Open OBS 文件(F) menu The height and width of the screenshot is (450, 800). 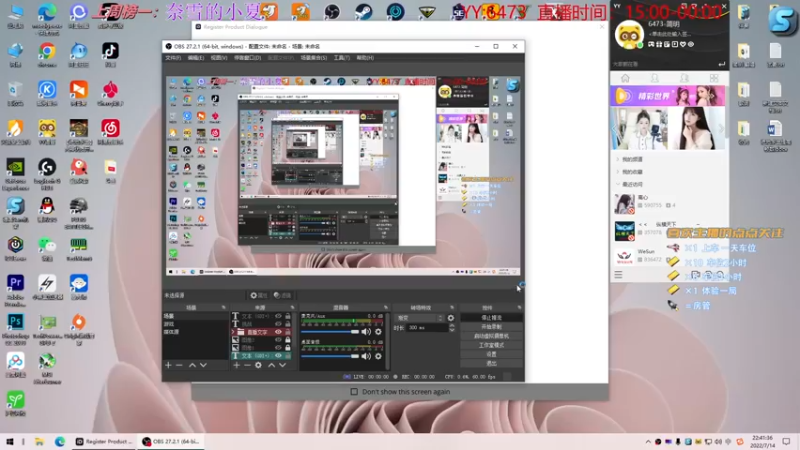coord(173,58)
